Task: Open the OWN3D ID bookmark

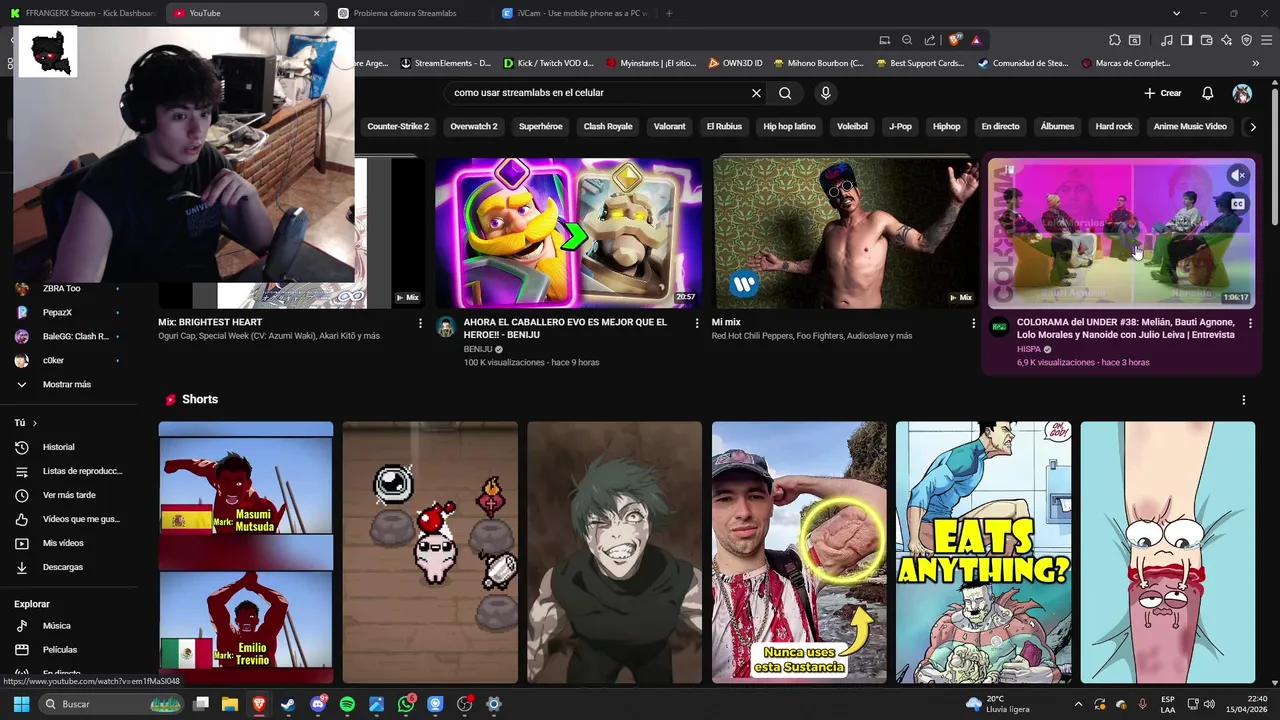Action: click(x=735, y=63)
